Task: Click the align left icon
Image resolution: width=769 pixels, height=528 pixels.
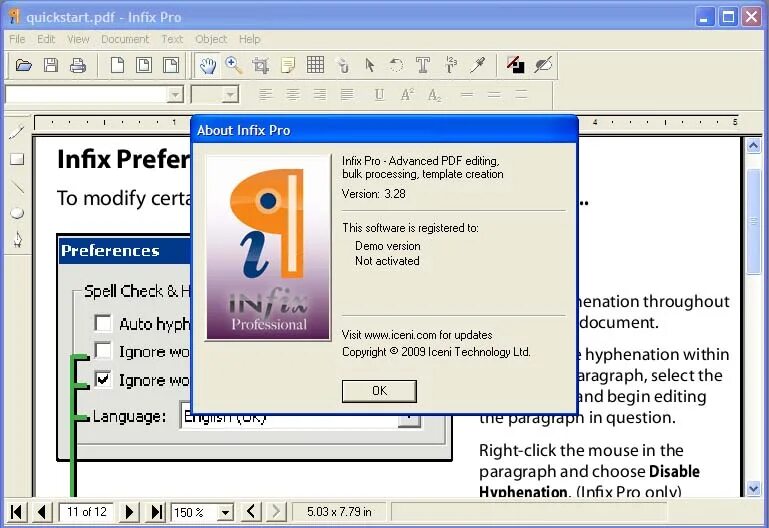Action: pyautogui.click(x=265, y=94)
